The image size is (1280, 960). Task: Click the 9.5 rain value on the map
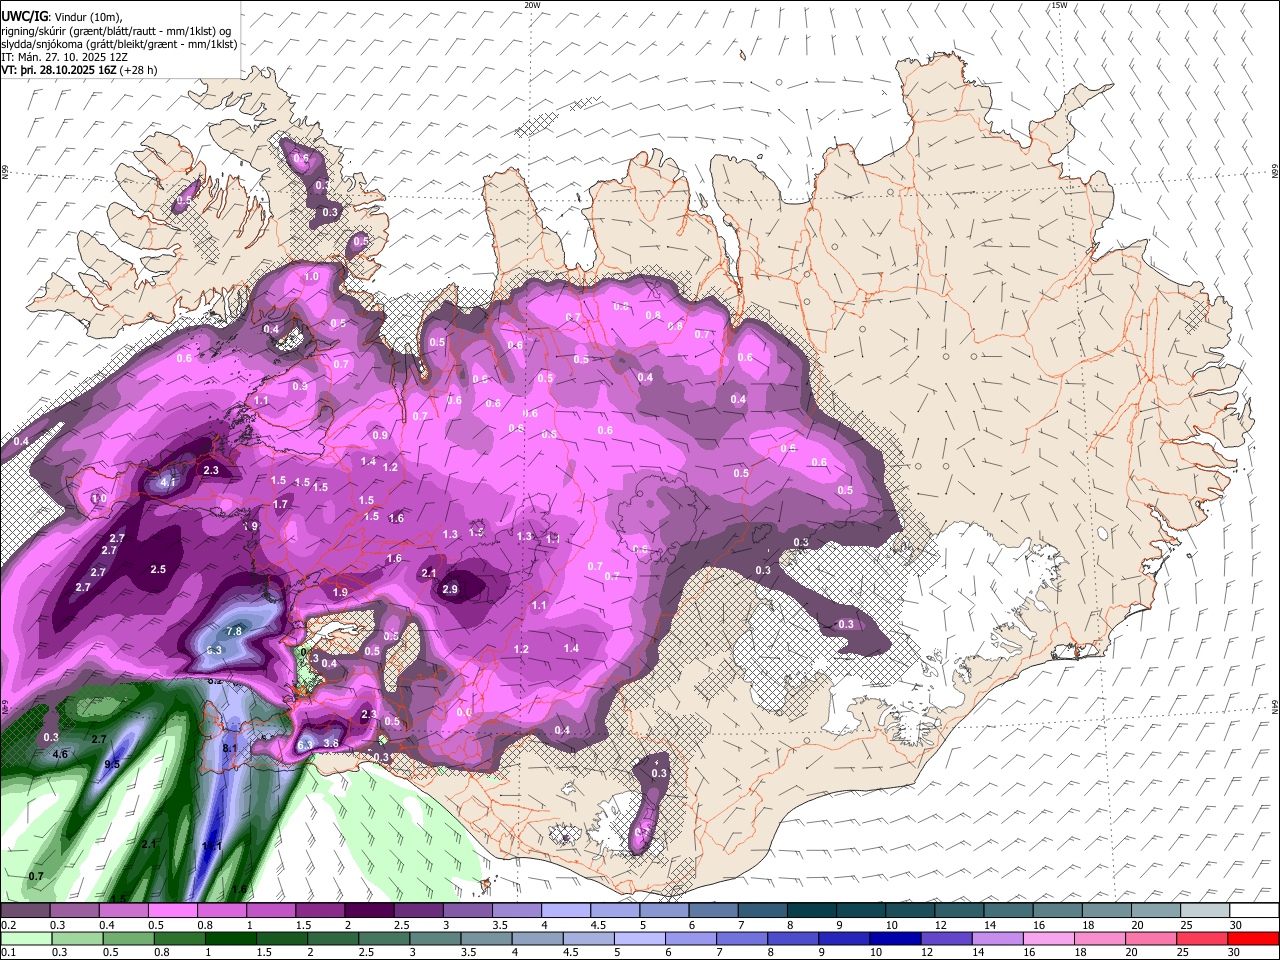(112, 765)
